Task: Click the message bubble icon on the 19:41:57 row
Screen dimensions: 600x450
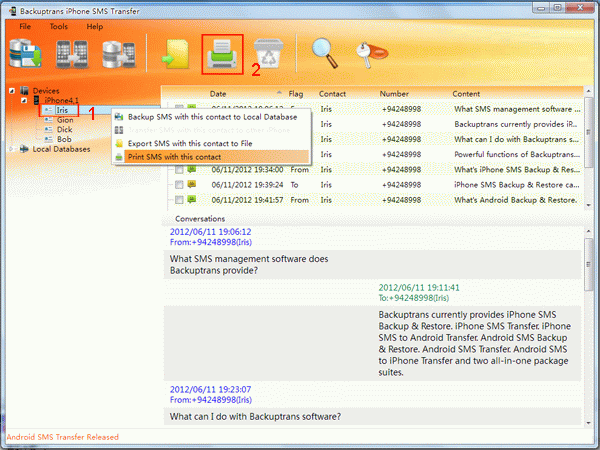Action: [192, 199]
